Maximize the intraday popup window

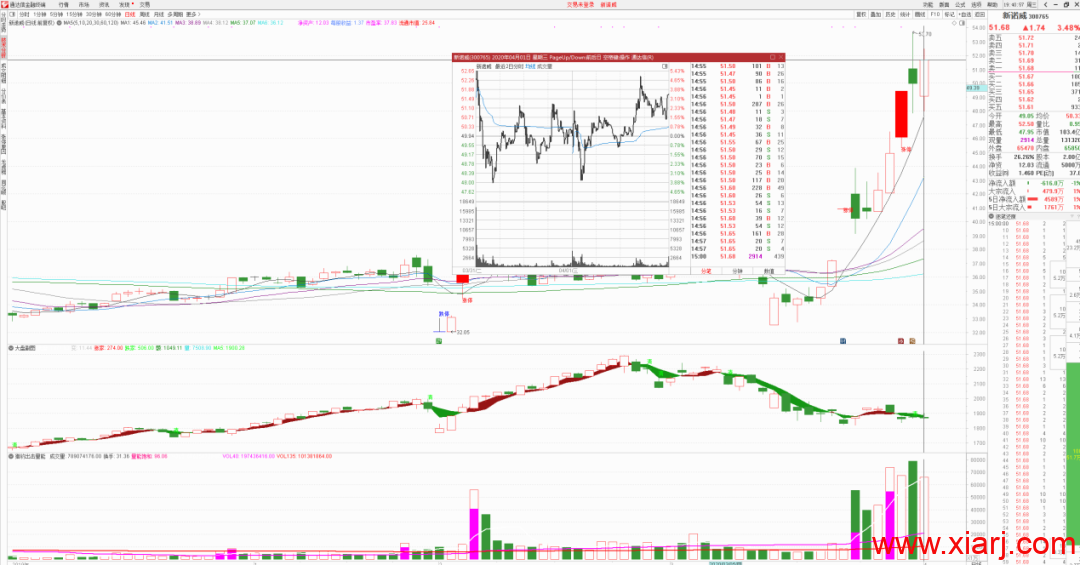(772, 57)
